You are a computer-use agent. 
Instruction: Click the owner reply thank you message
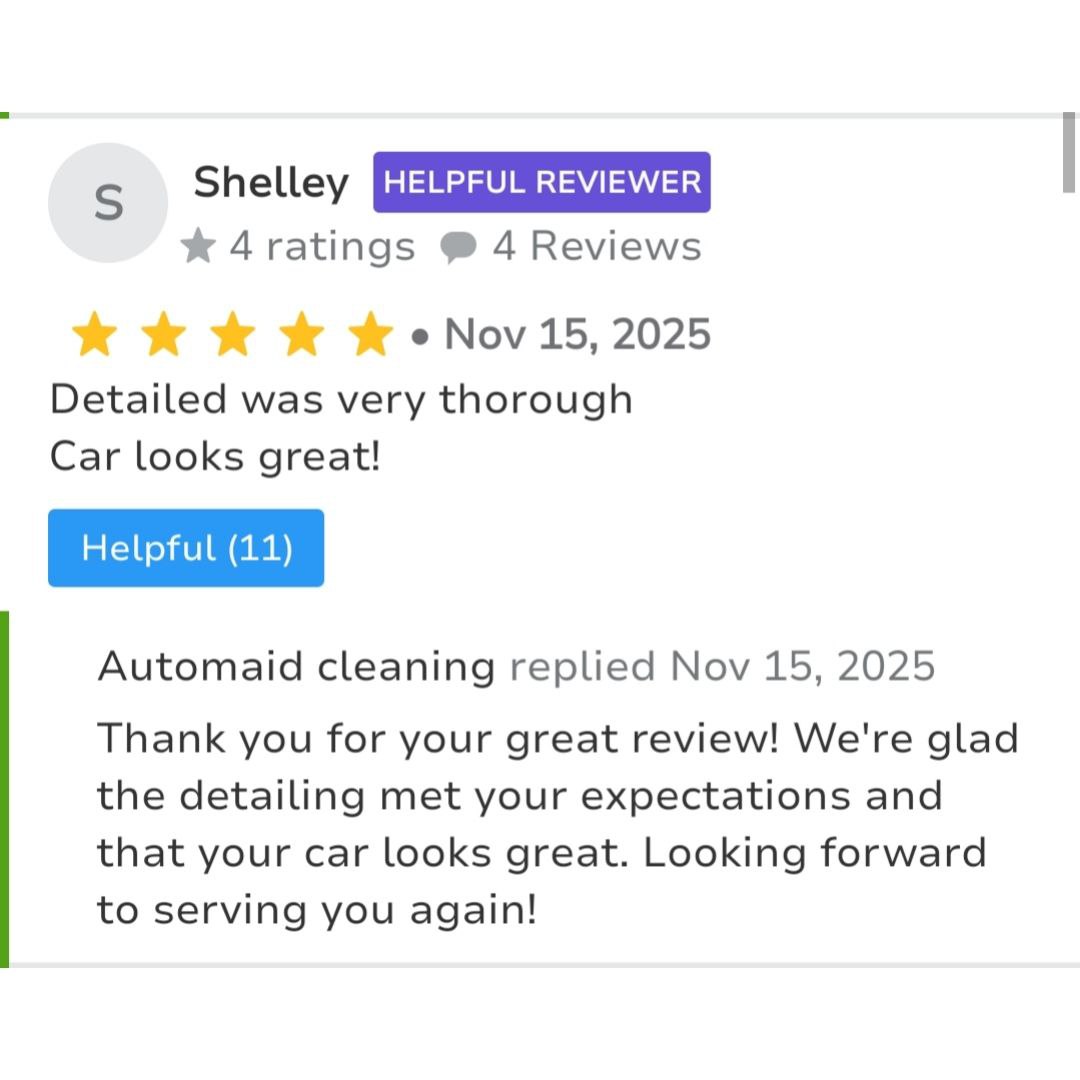pyautogui.click(x=558, y=824)
